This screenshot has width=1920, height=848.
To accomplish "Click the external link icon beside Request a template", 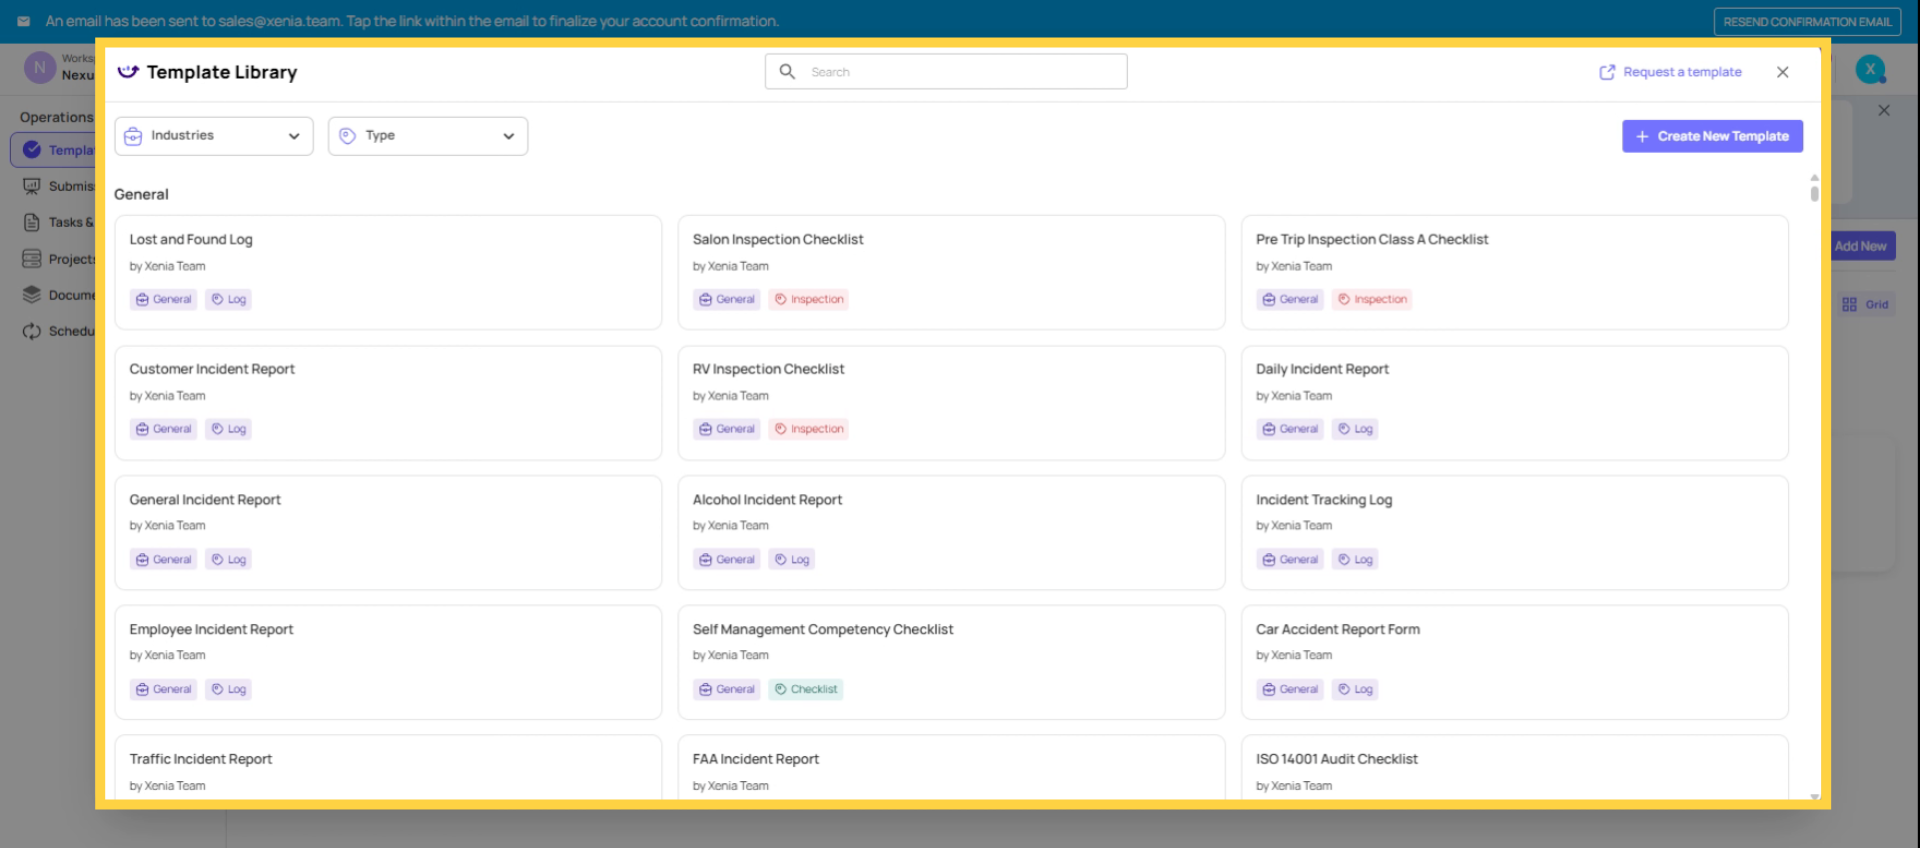I will [x=1607, y=72].
